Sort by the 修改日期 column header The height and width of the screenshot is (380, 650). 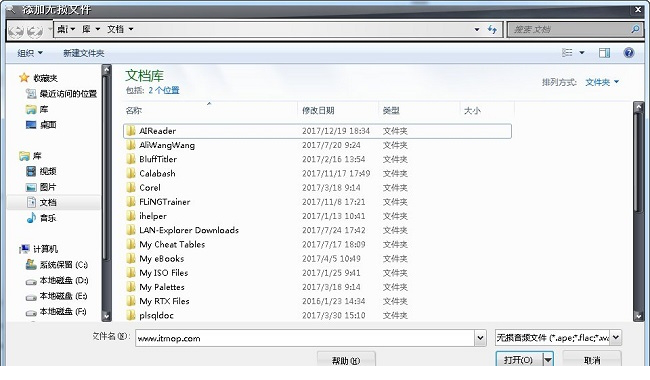338,110
